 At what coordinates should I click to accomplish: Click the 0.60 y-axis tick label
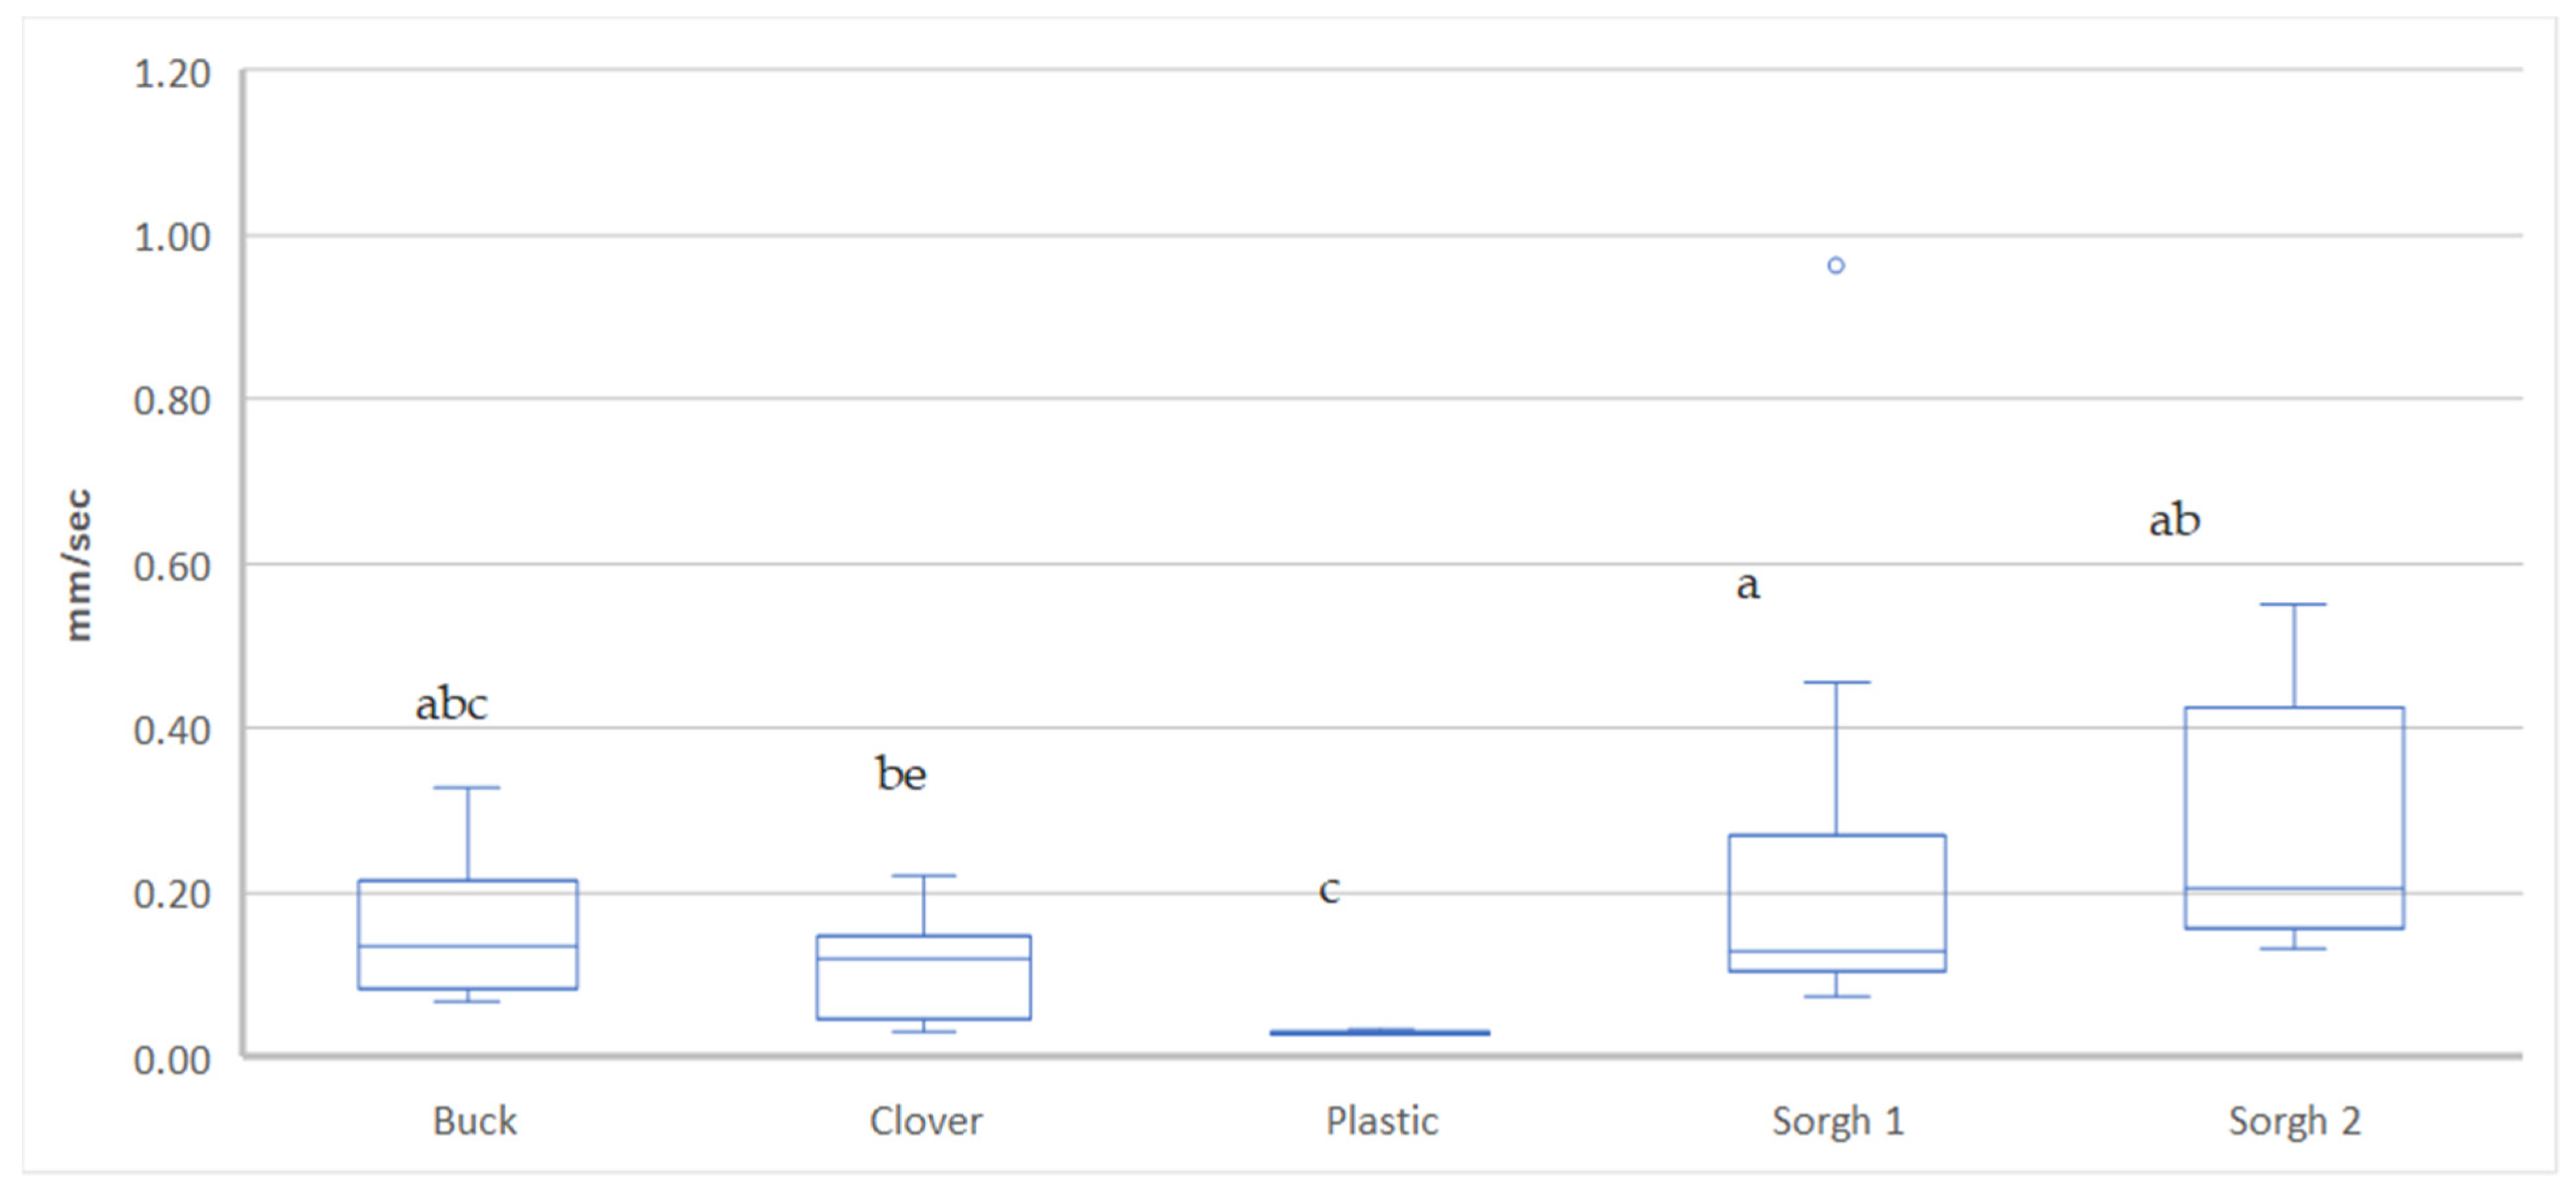[x=172, y=567]
